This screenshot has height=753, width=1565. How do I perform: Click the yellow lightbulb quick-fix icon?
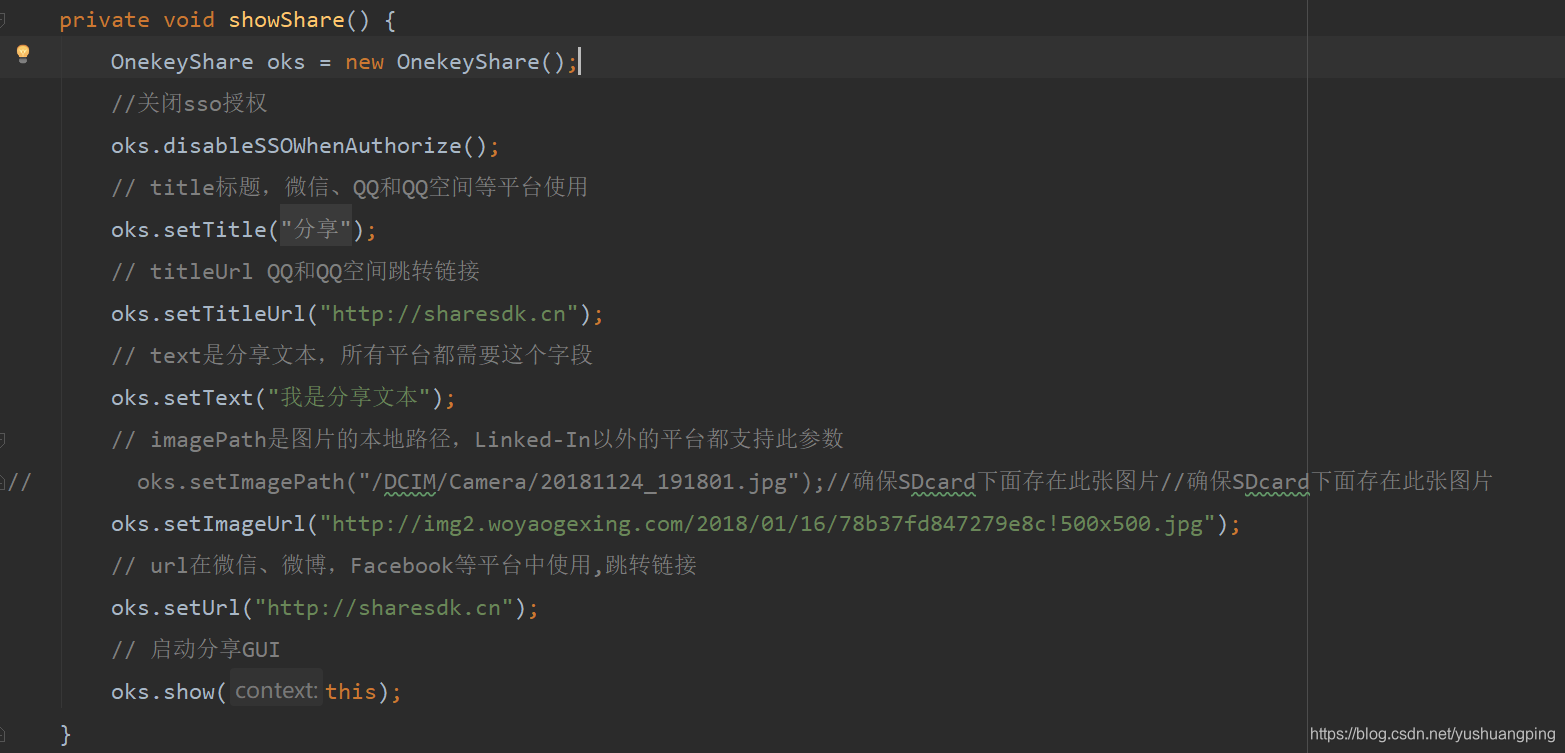tap(23, 54)
